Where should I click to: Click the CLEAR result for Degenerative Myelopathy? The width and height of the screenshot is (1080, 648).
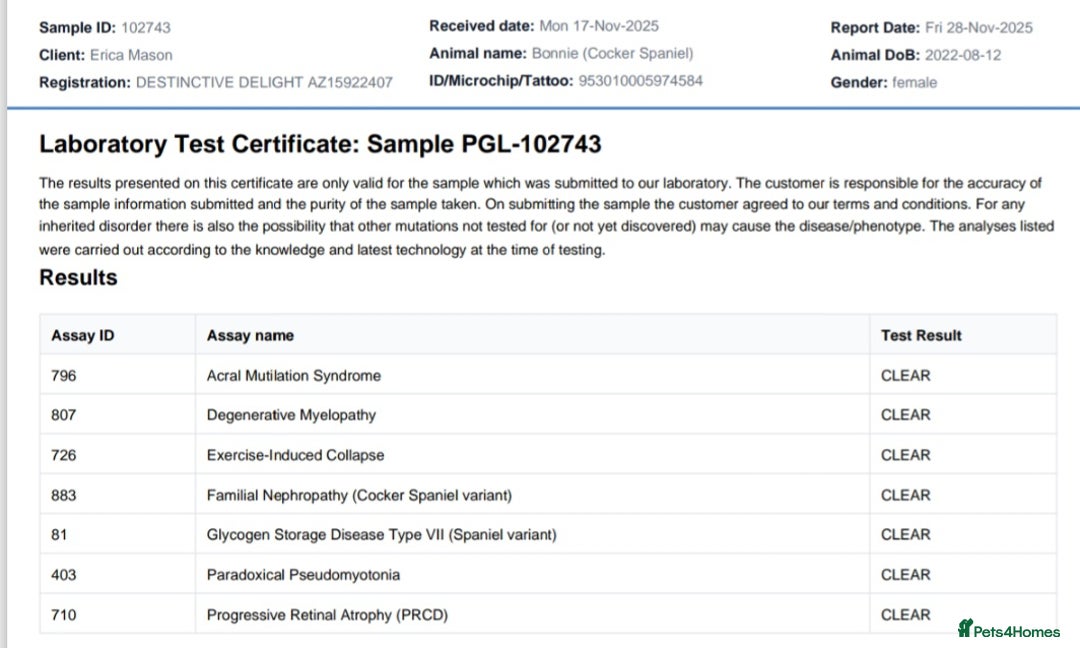[905, 415]
